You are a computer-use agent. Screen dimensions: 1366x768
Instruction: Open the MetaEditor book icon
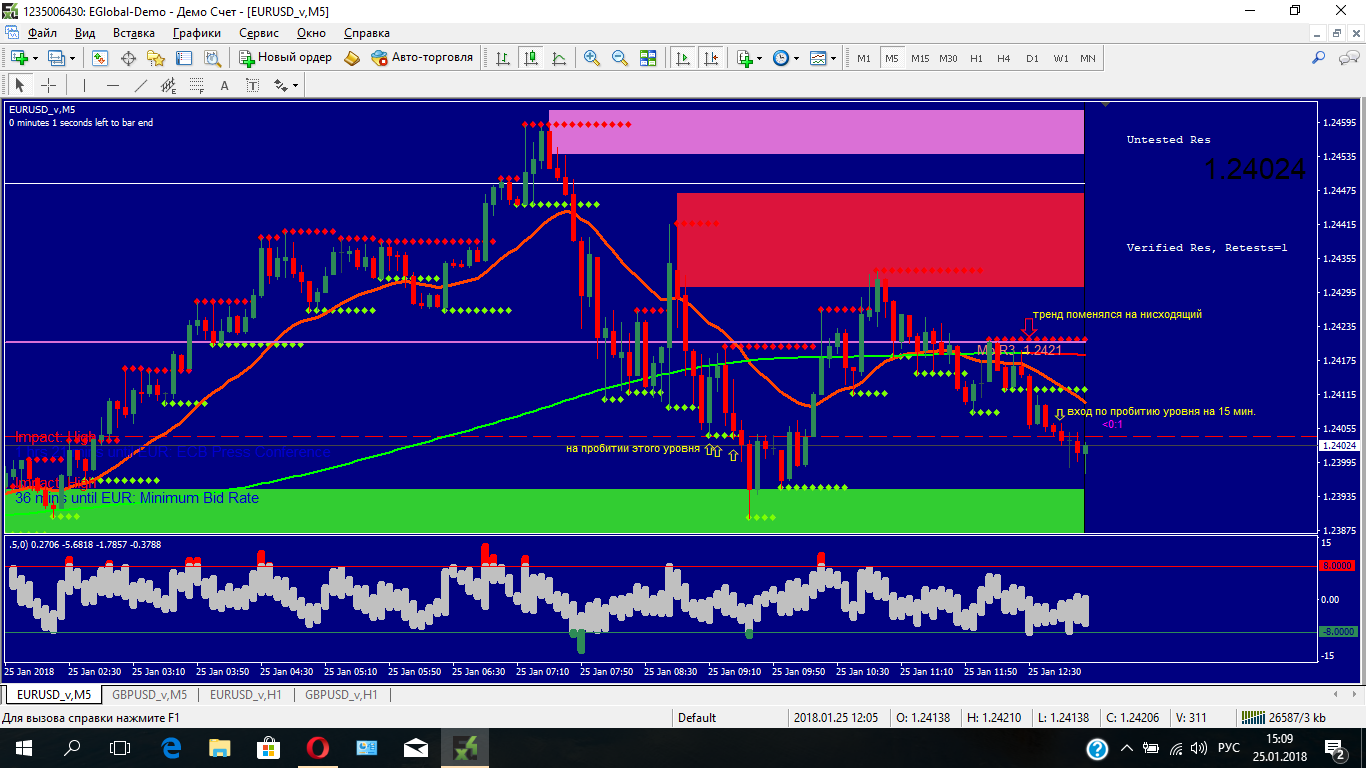(x=351, y=58)
